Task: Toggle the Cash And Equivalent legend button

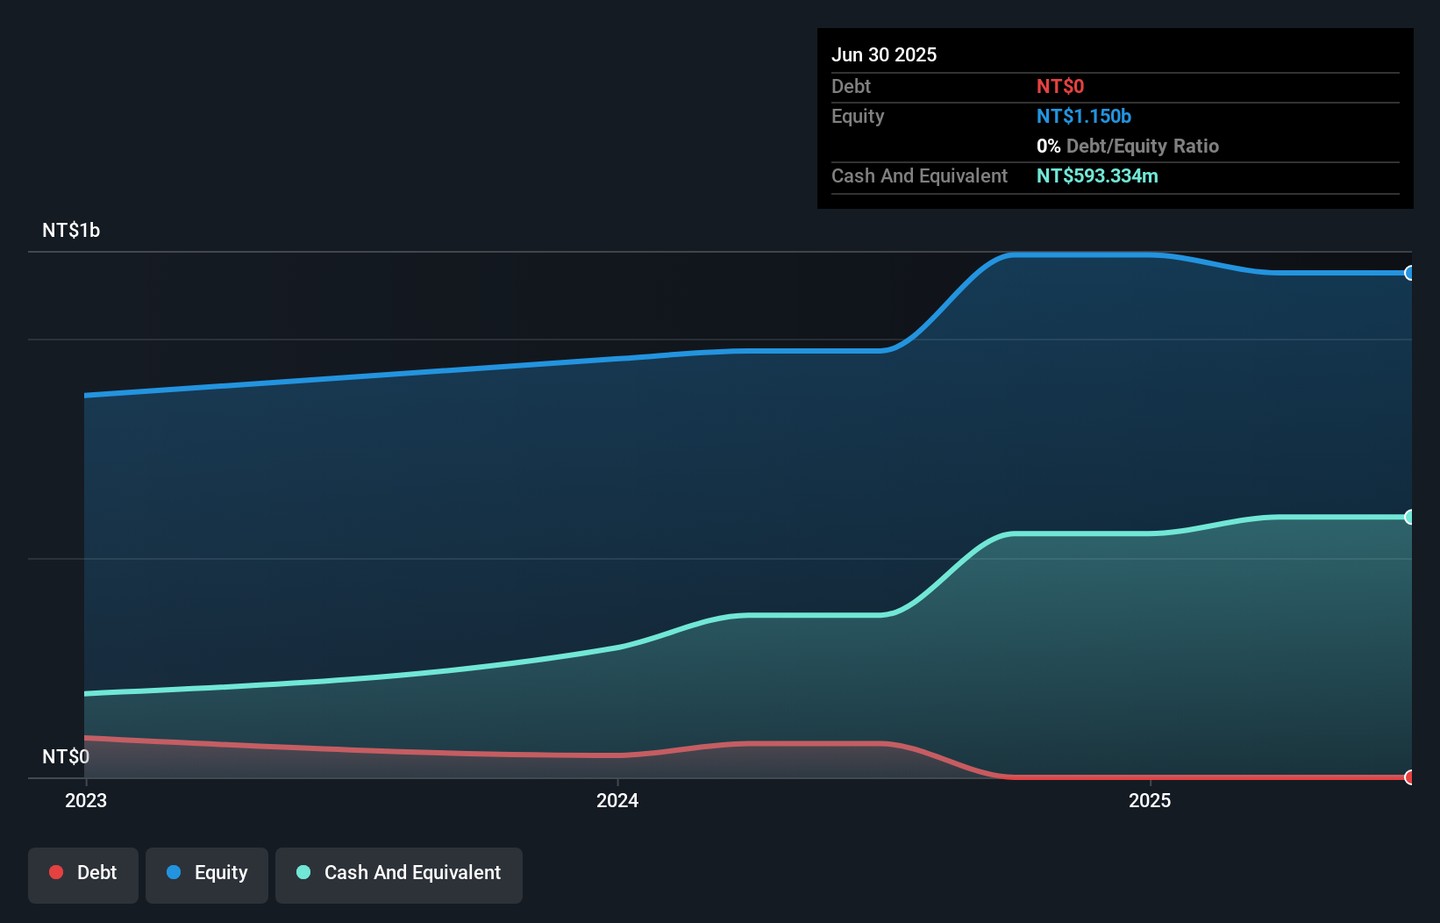Action: click(399, 875)
